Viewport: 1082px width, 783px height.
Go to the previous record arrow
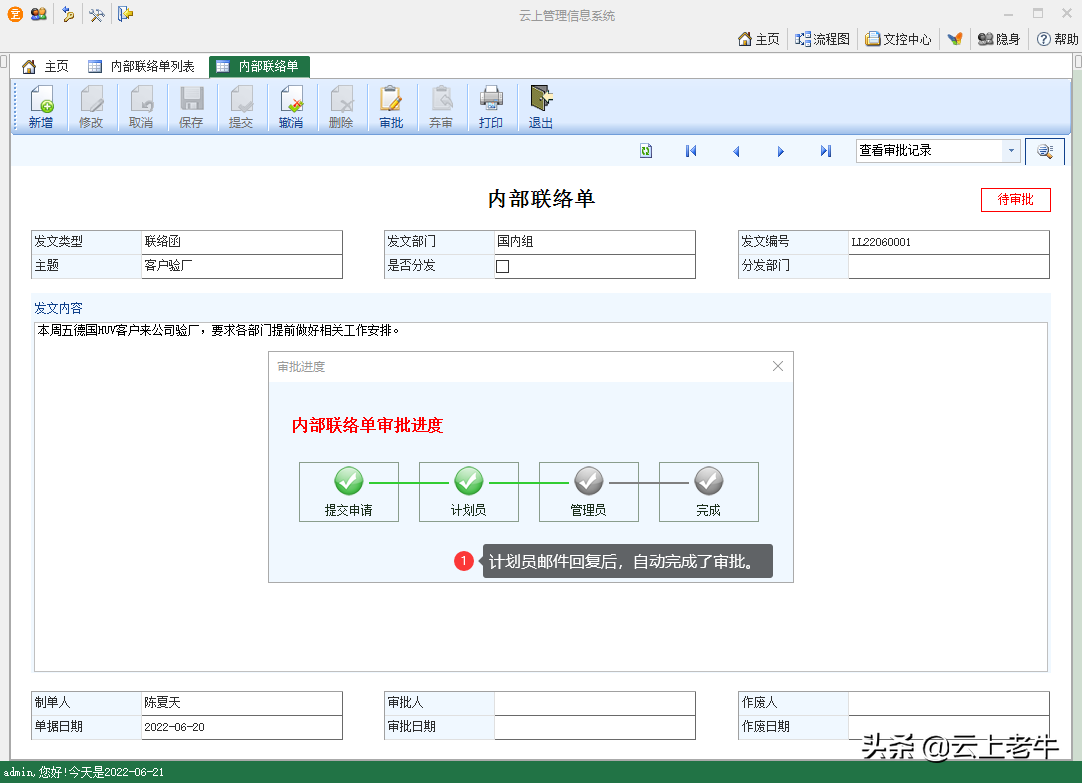(x=736, y=151)
